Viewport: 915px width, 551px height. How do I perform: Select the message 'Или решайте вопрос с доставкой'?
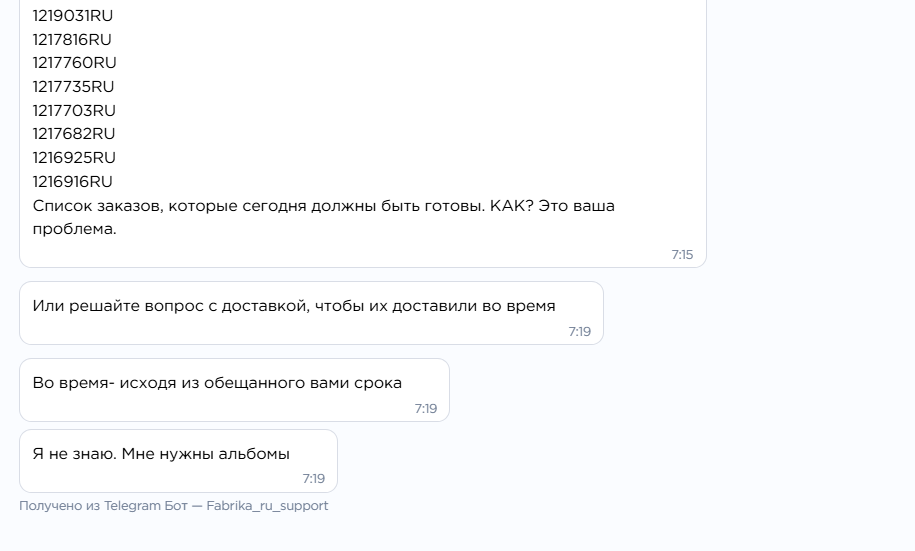click(x=311, y=313)
